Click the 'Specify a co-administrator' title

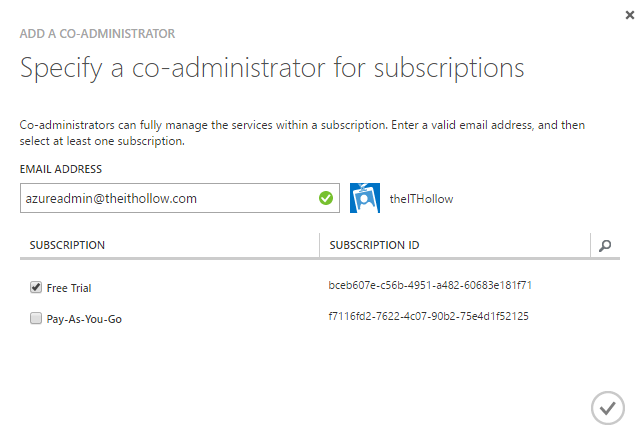click(272, 69)
